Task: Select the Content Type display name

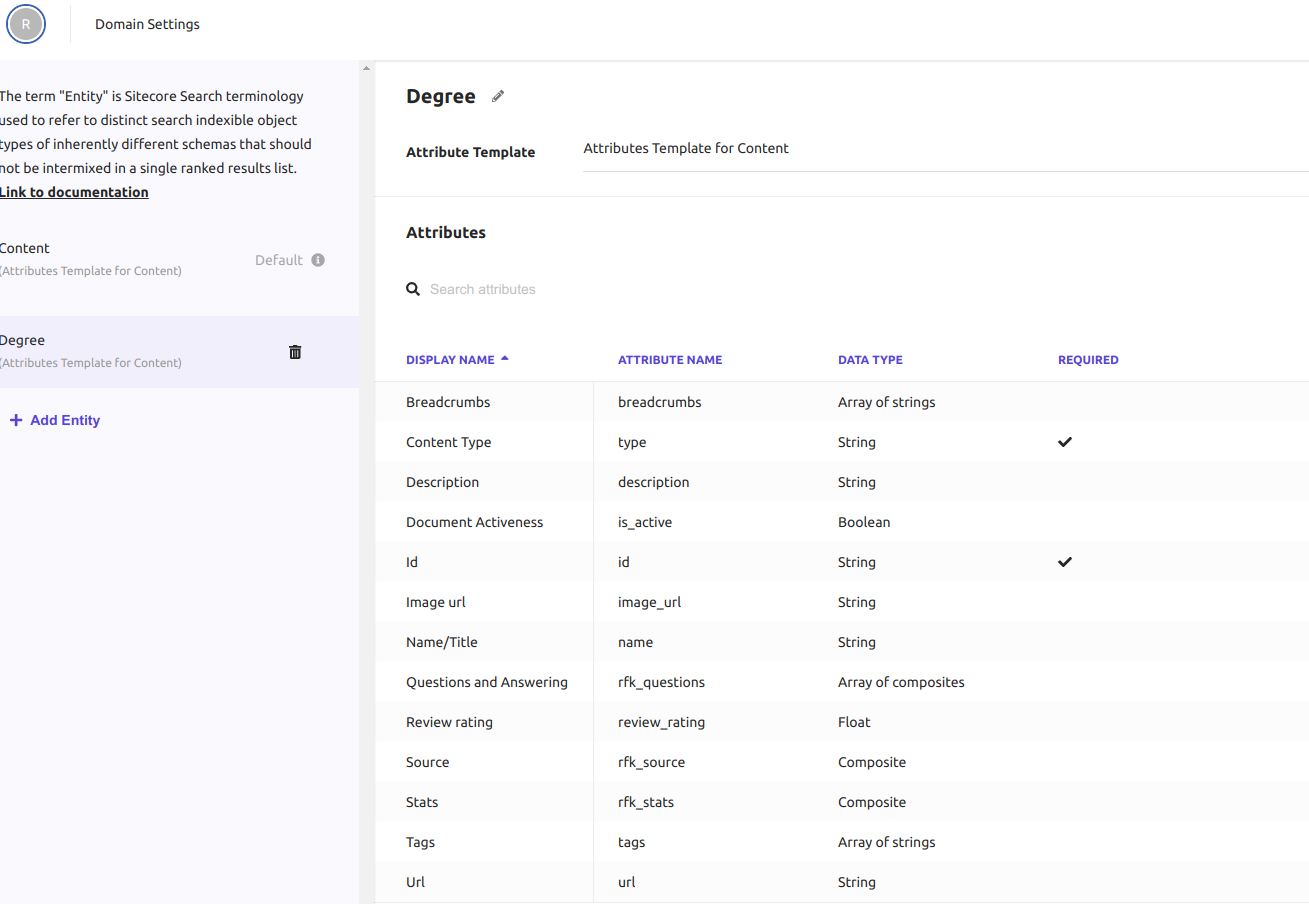Action: (449, 442)
